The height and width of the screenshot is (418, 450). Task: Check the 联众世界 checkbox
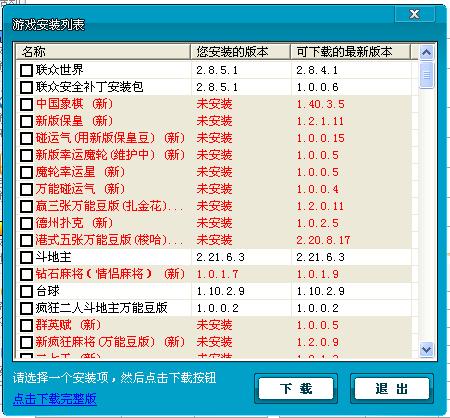[26, 70]
